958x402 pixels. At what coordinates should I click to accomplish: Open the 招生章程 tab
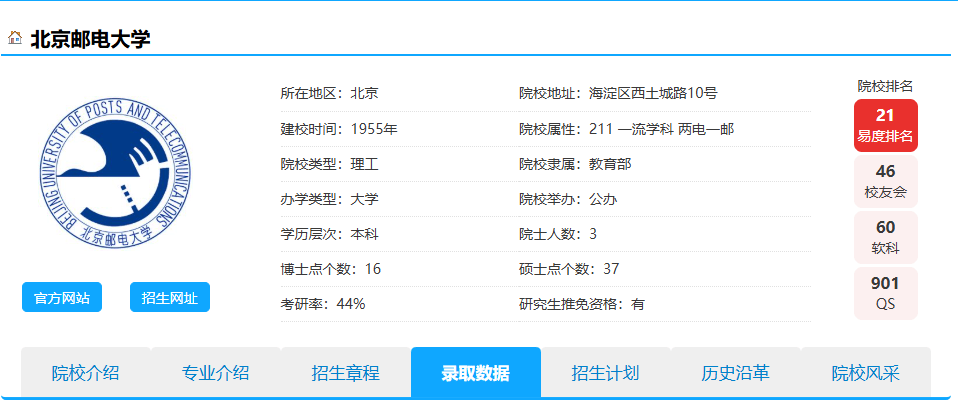click(345, 374)
